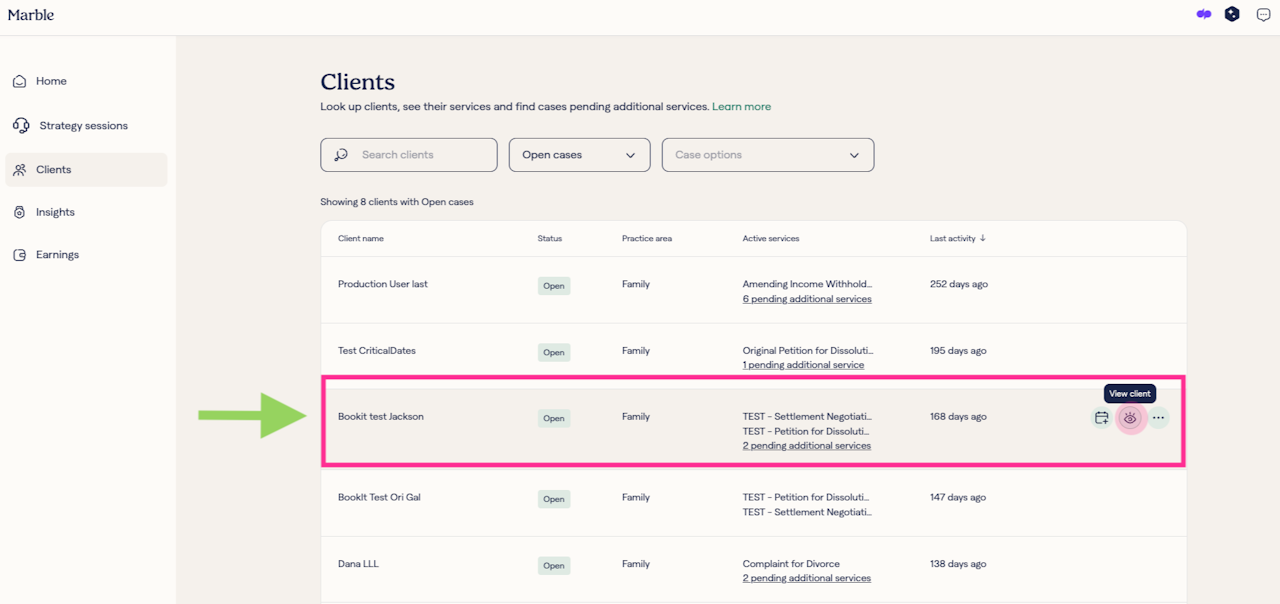This screenshot has height=604, width=1280.
Task: Click 1 pending additional service link
Action: coord(803,365)
